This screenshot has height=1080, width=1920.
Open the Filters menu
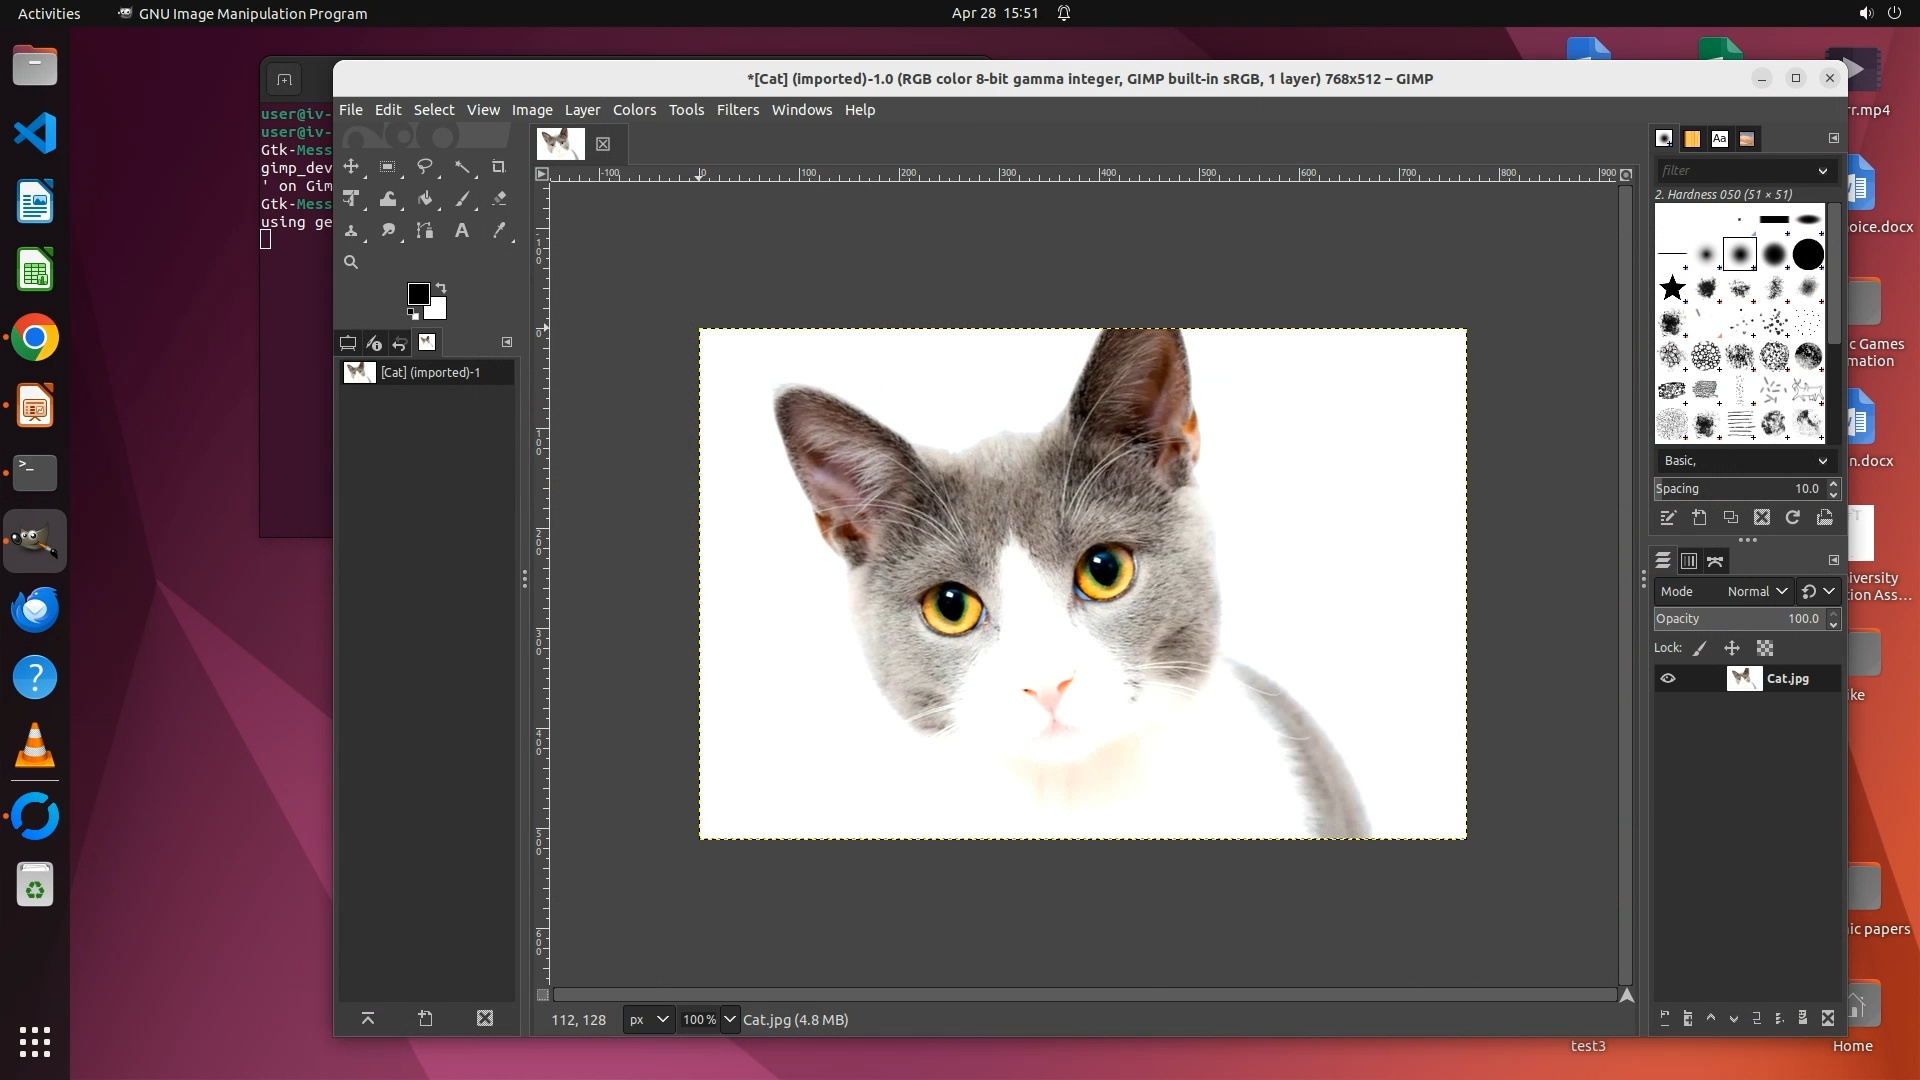click(737, 110)
